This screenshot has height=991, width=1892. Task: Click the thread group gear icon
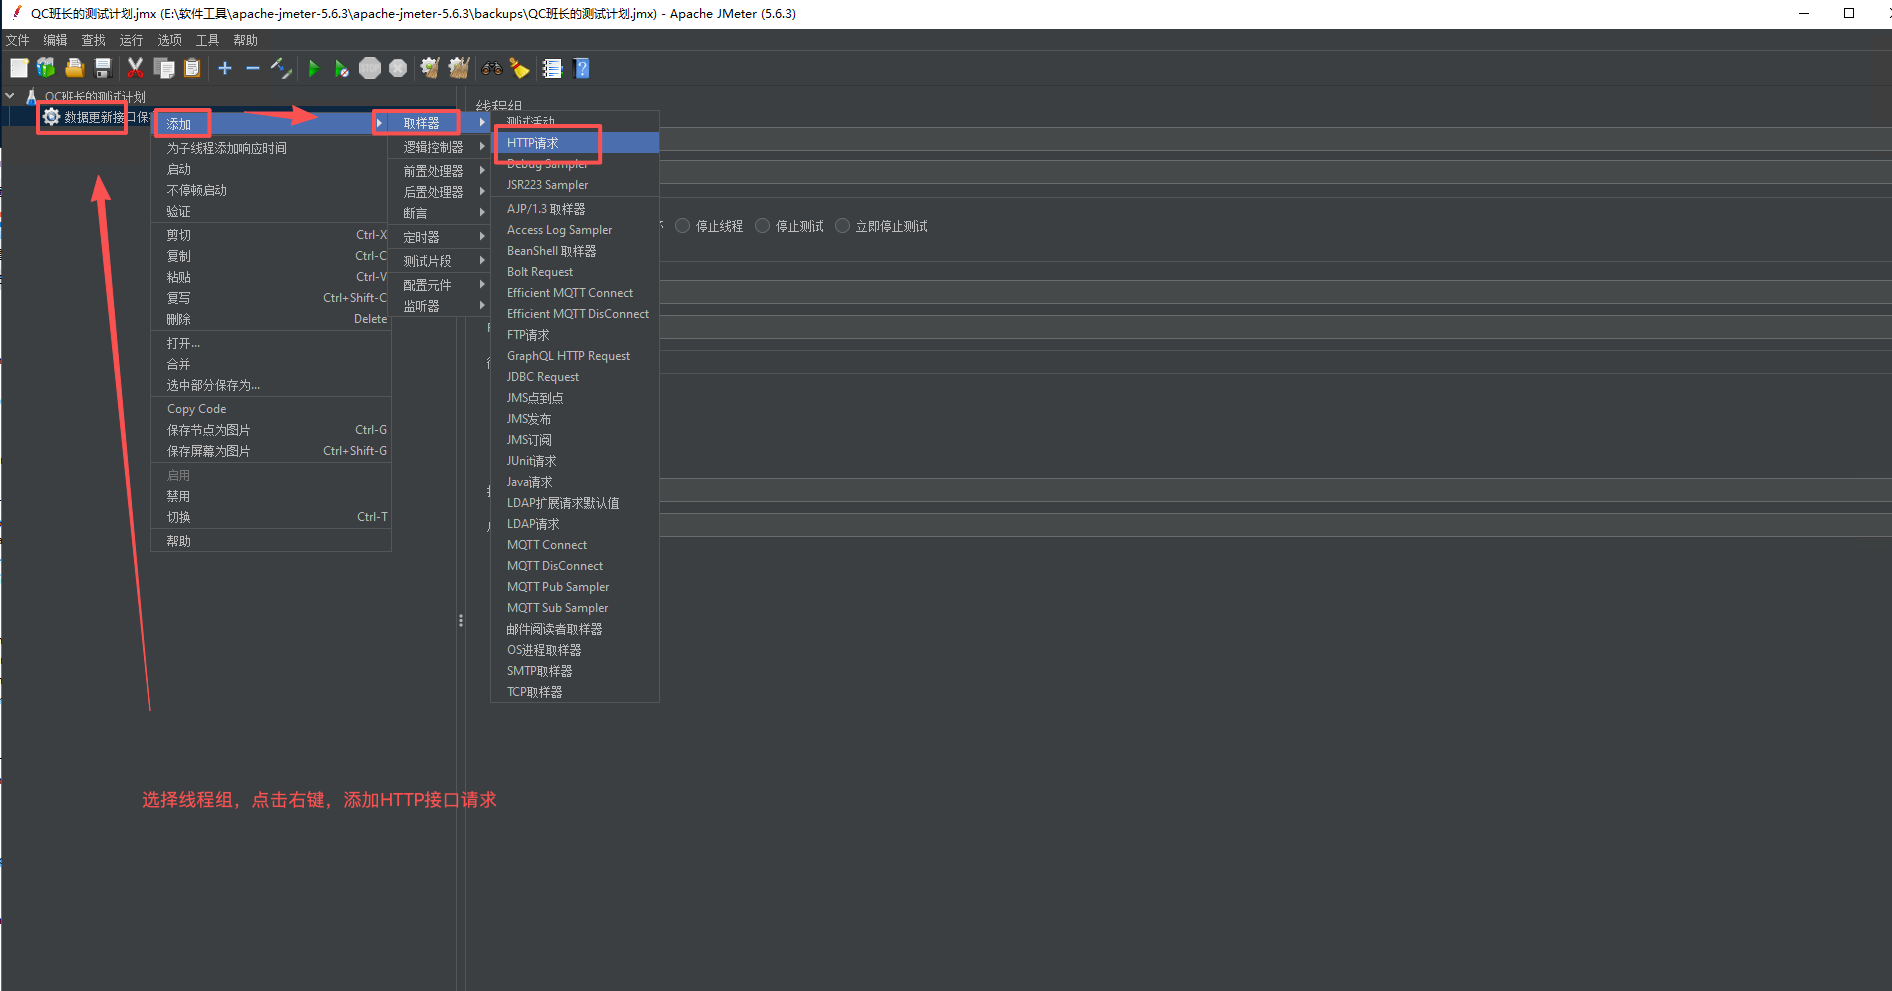[51, 117]
